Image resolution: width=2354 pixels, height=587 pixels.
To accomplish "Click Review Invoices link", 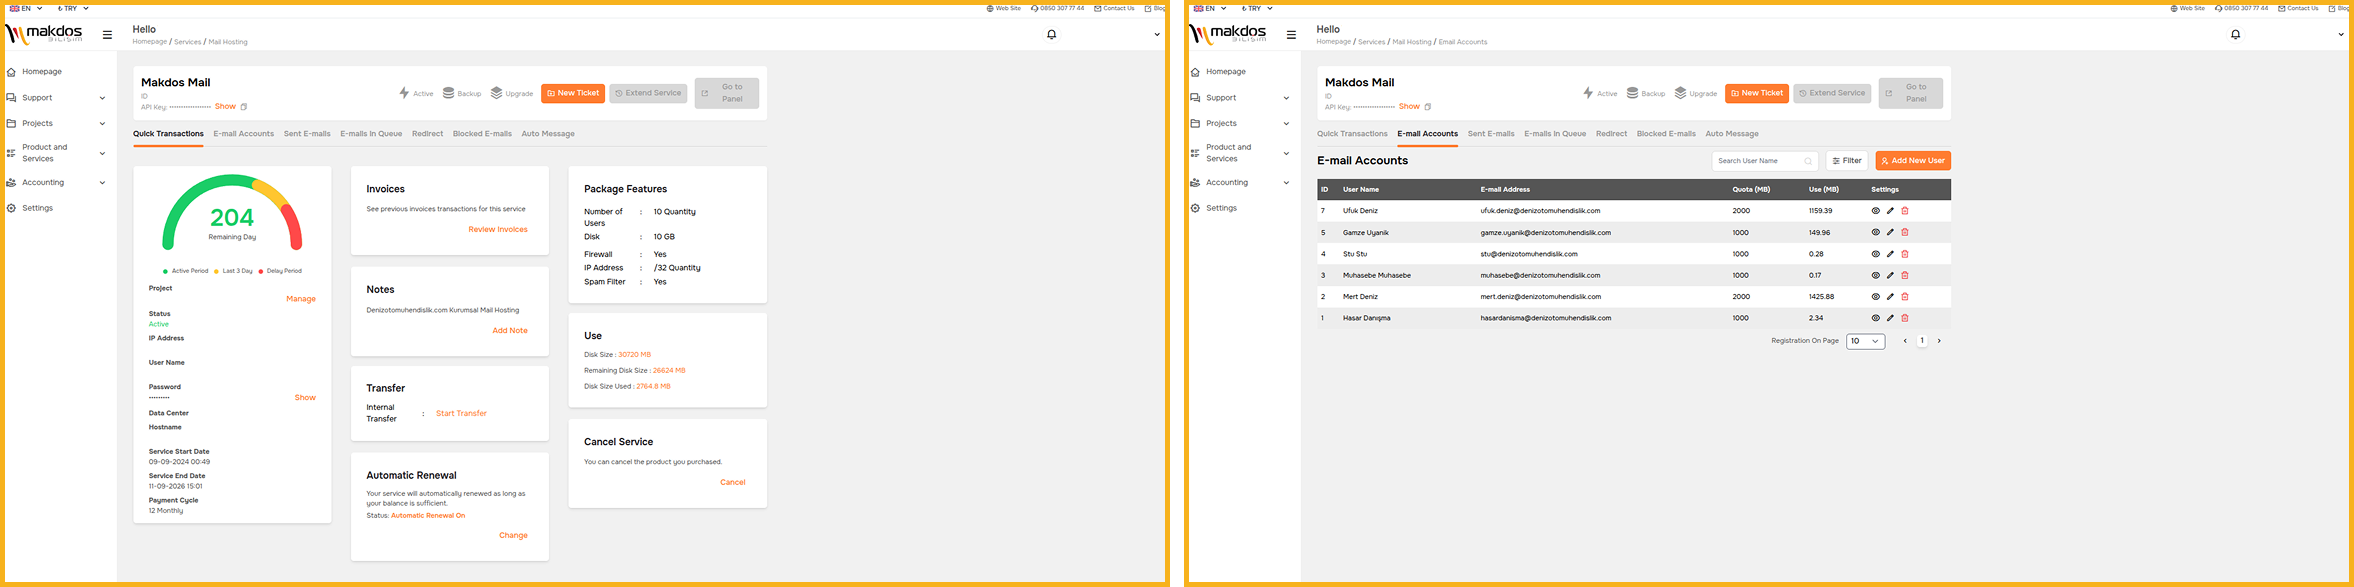I will (498, 230).
